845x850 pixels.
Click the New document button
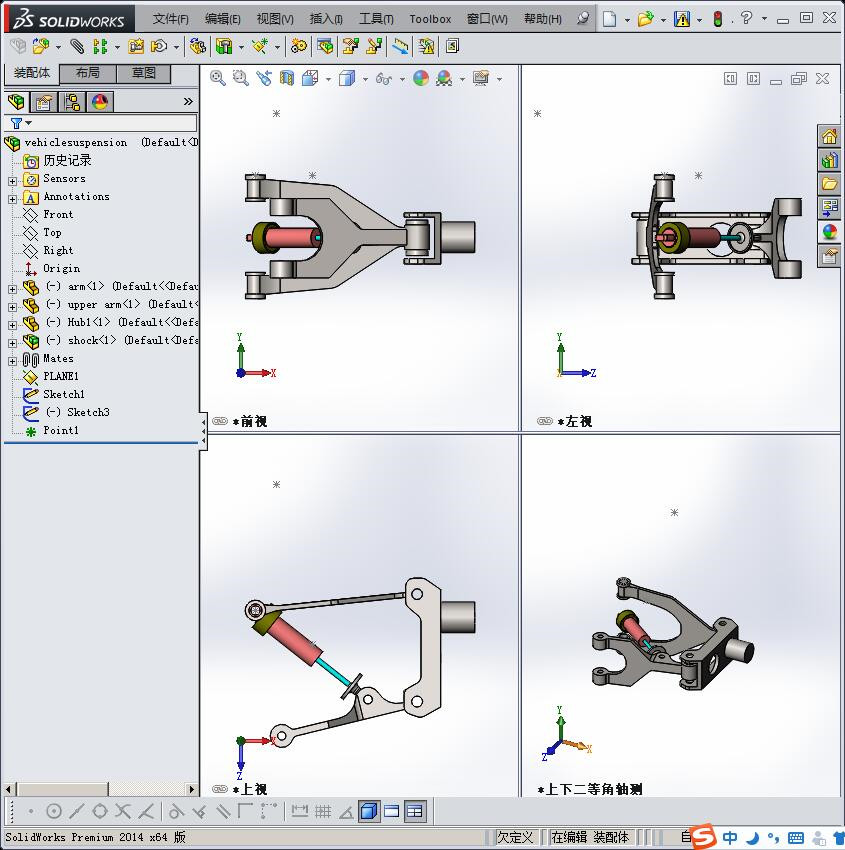point(610,19)
